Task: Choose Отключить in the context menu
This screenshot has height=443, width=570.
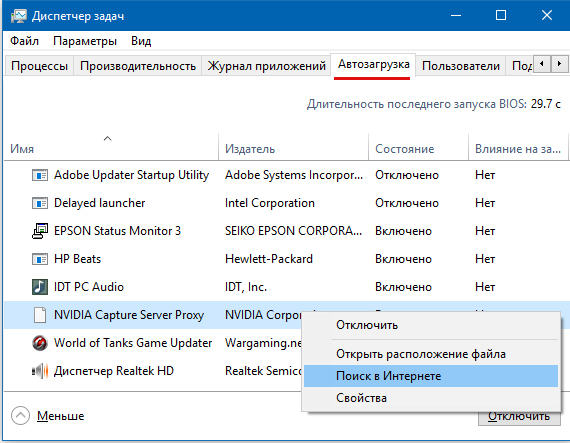Action: pos(431,325)
